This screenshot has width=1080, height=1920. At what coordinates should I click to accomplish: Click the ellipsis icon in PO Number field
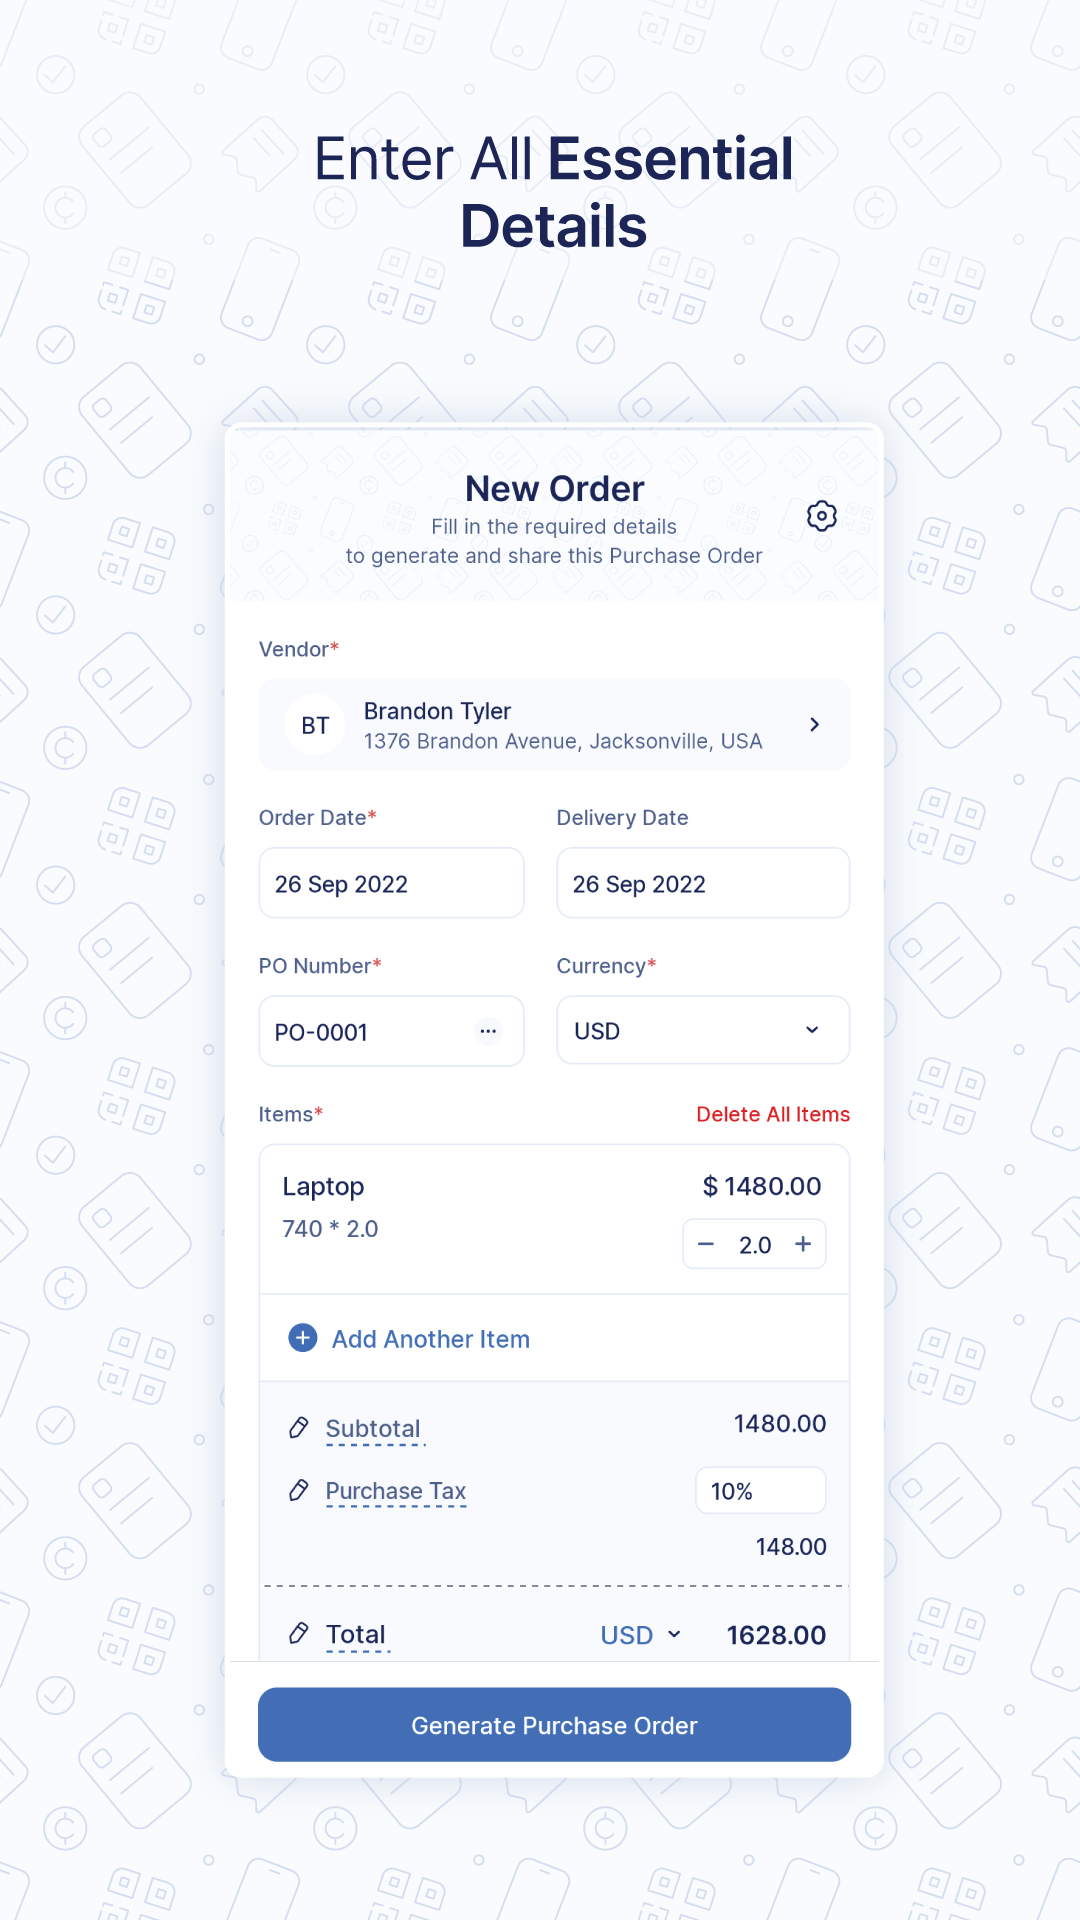coord(487,1031)
